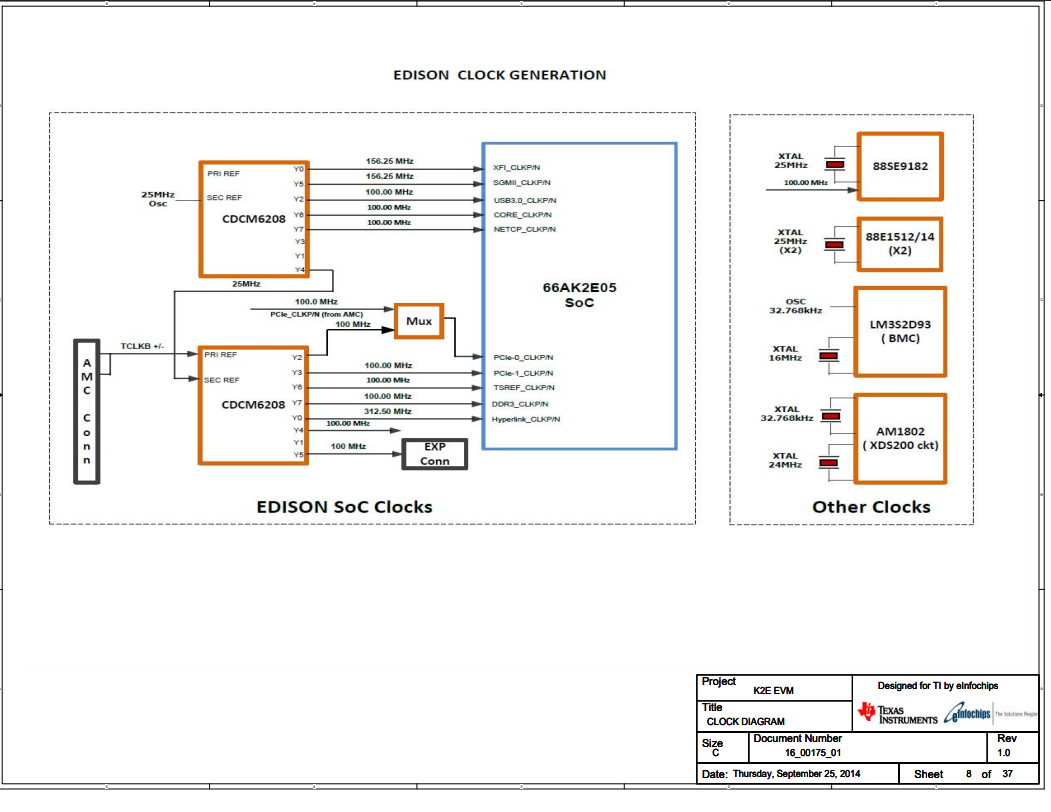1051x812 pixels.
Task: Select the Hyperlink_CLKP/N pin label
Action: pyautogui.click(x=526, y=419)
